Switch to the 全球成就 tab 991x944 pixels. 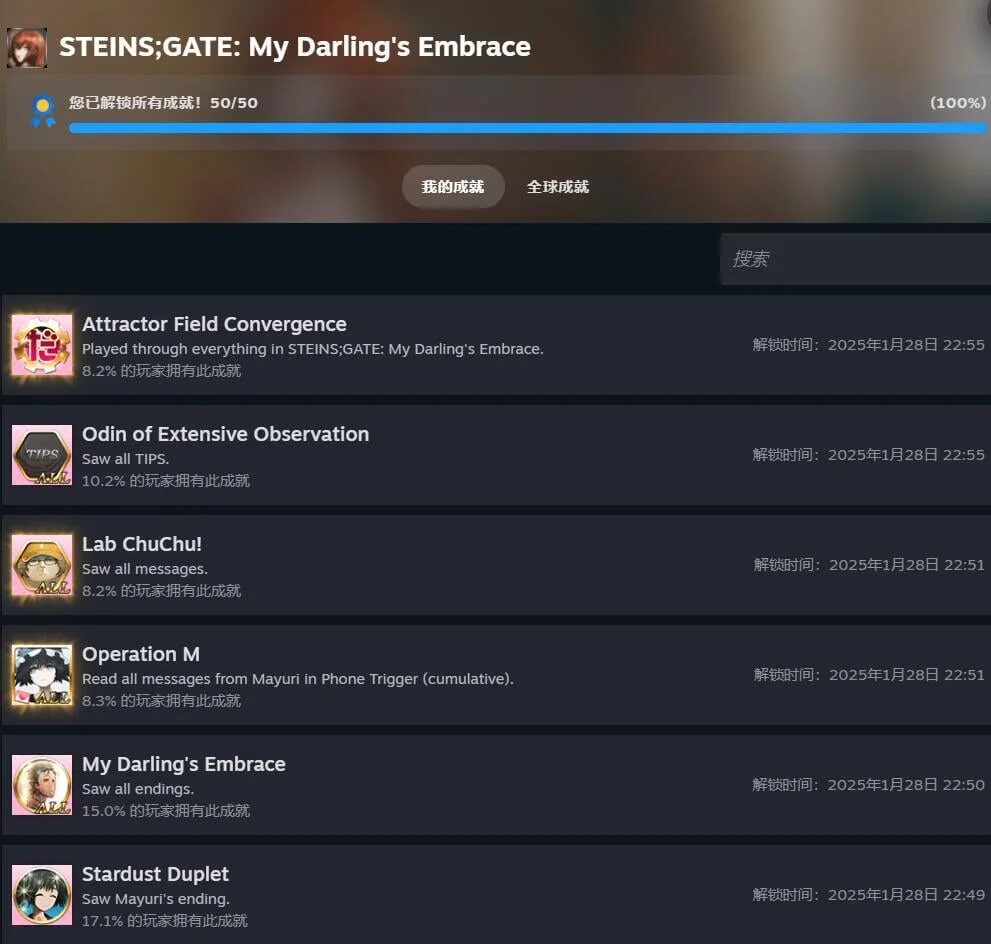click(x=558, y=187)
